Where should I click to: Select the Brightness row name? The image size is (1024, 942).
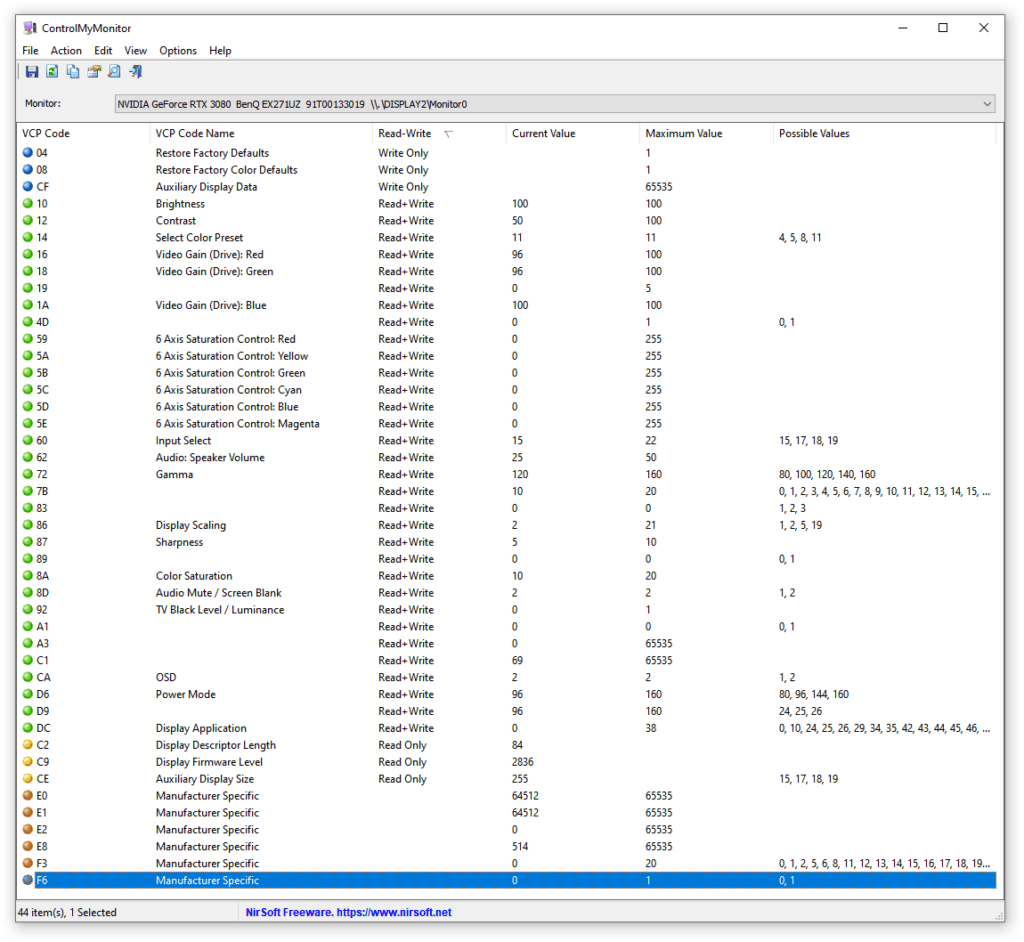[x=180, y=203]
